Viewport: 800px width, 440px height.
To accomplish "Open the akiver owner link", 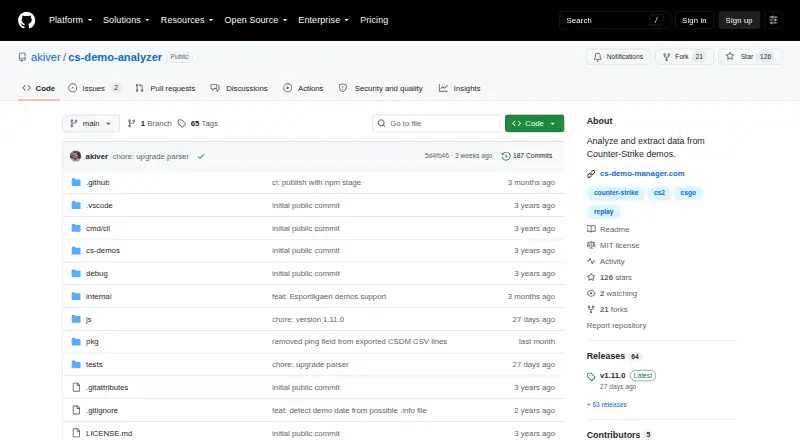I will [x=46, y=57].
